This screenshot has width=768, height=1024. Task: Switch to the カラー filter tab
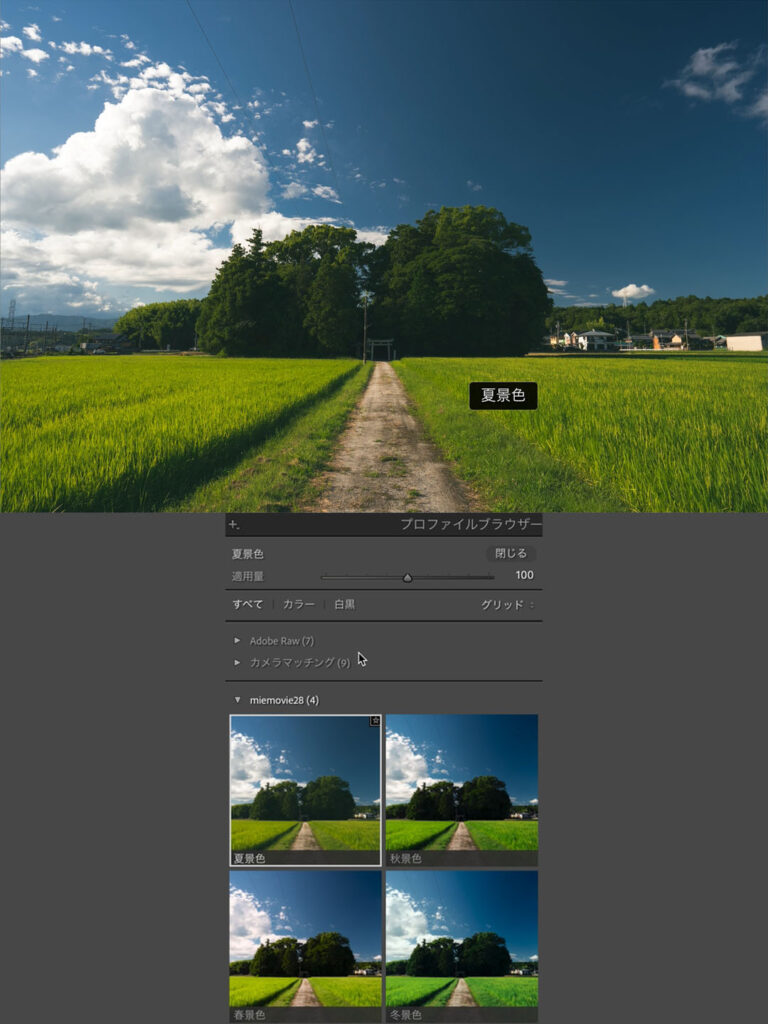coord(298,605)
